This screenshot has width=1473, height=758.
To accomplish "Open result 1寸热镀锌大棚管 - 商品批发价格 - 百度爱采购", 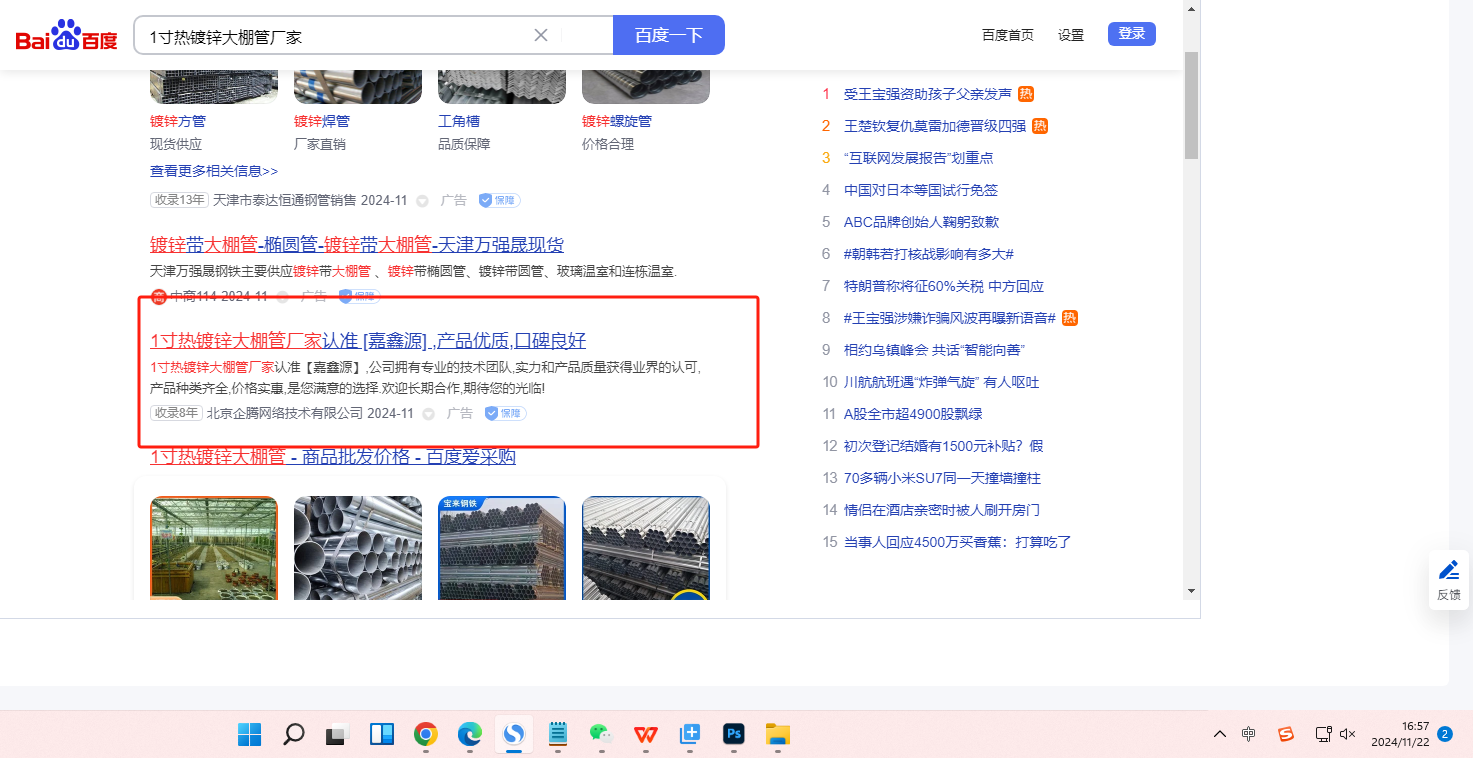I will pyautogui.click(x=333, y=457).
